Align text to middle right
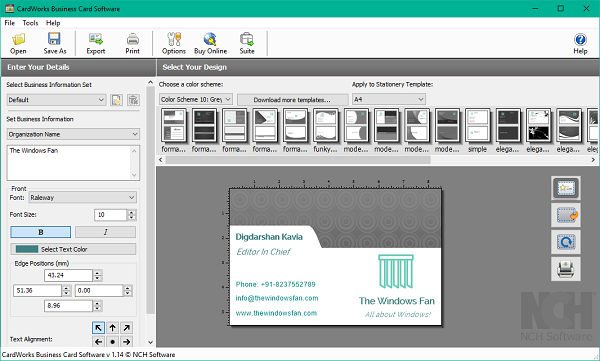 pyautogui.click(x=126, y=341)
